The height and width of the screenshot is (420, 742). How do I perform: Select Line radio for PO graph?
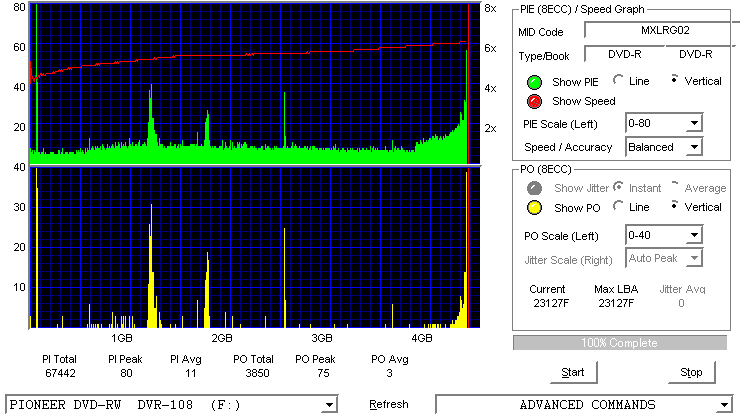(x=618, y=206)
